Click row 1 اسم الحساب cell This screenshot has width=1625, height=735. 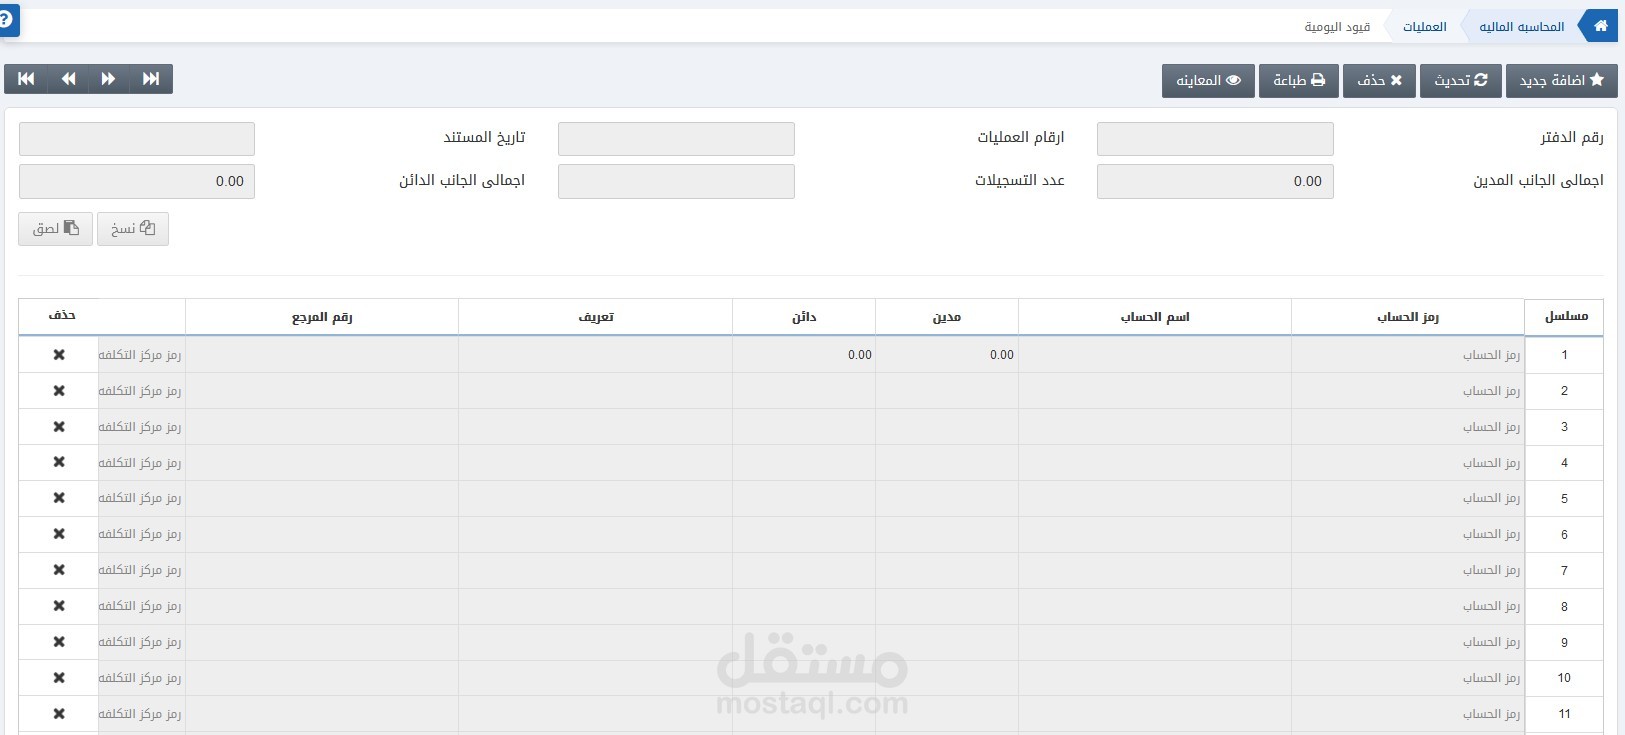point(1155,355)
